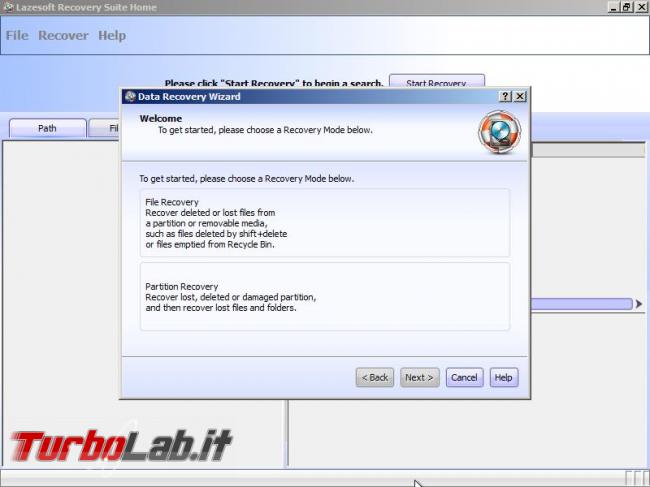The height and width of the screenshot is (487, 650).
Task: Minimize the Lazesoft Recovery Suite window
Action: click(614, 7)
